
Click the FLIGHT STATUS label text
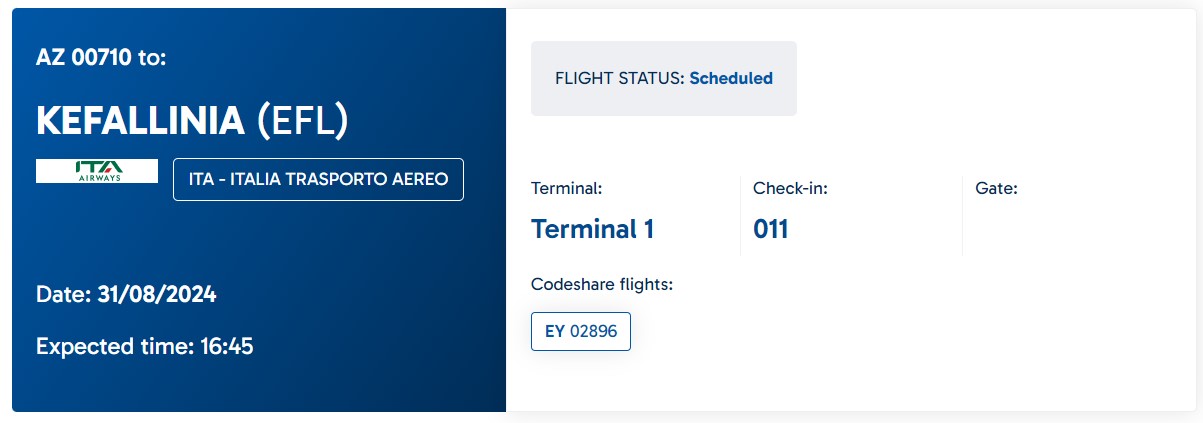(620, 78)
